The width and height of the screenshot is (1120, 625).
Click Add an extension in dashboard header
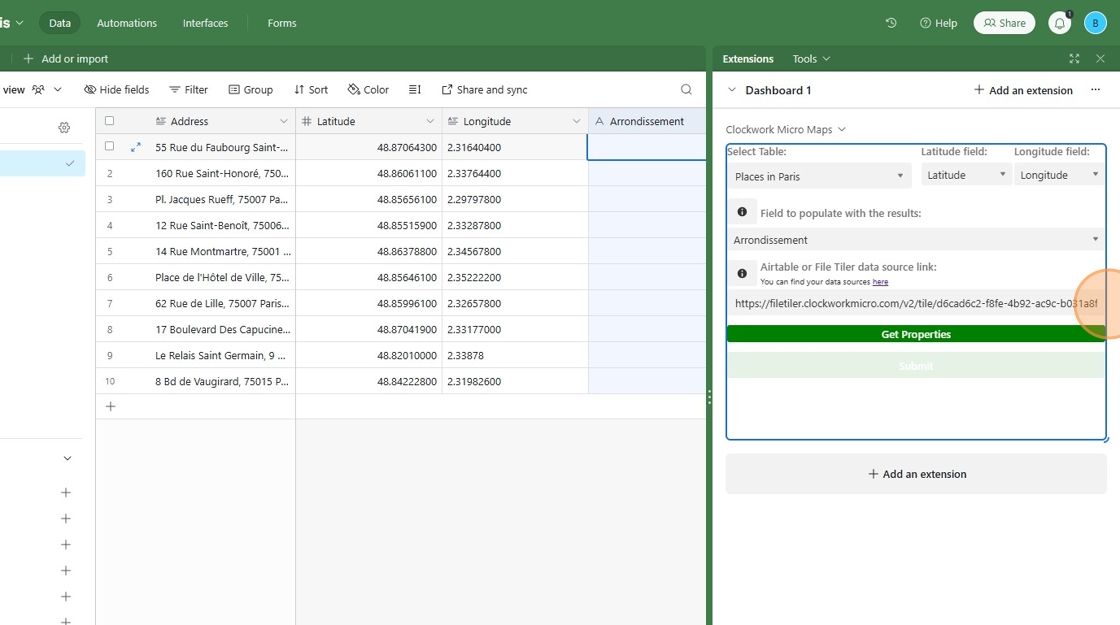[1023, 90]
